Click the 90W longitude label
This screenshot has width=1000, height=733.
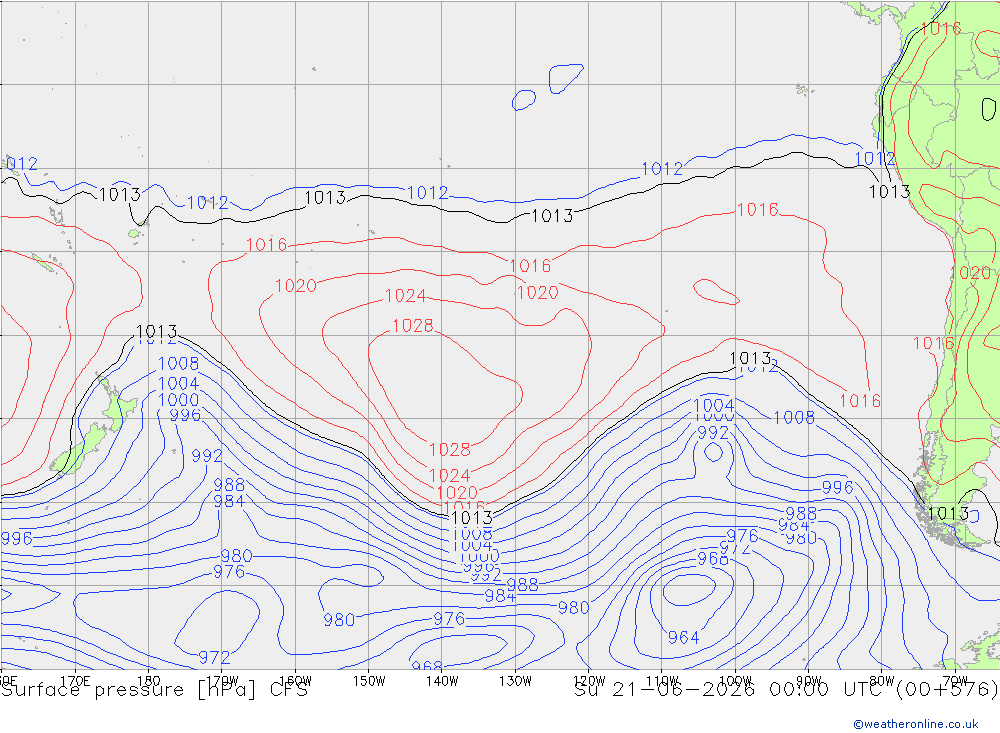coord(809,681)
